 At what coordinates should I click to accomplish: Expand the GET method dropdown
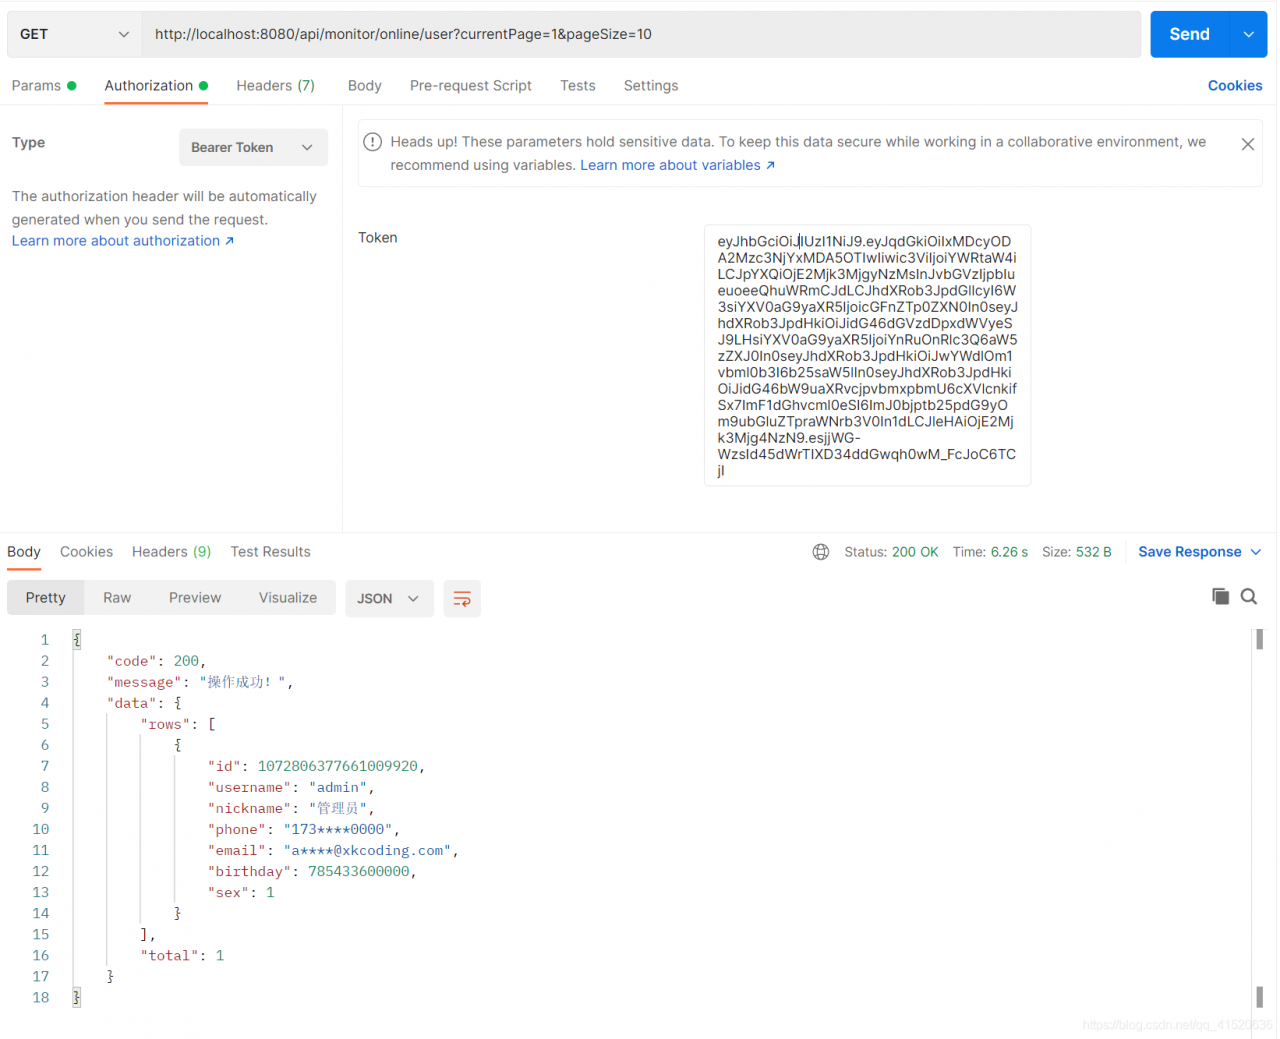click(74, 34)
